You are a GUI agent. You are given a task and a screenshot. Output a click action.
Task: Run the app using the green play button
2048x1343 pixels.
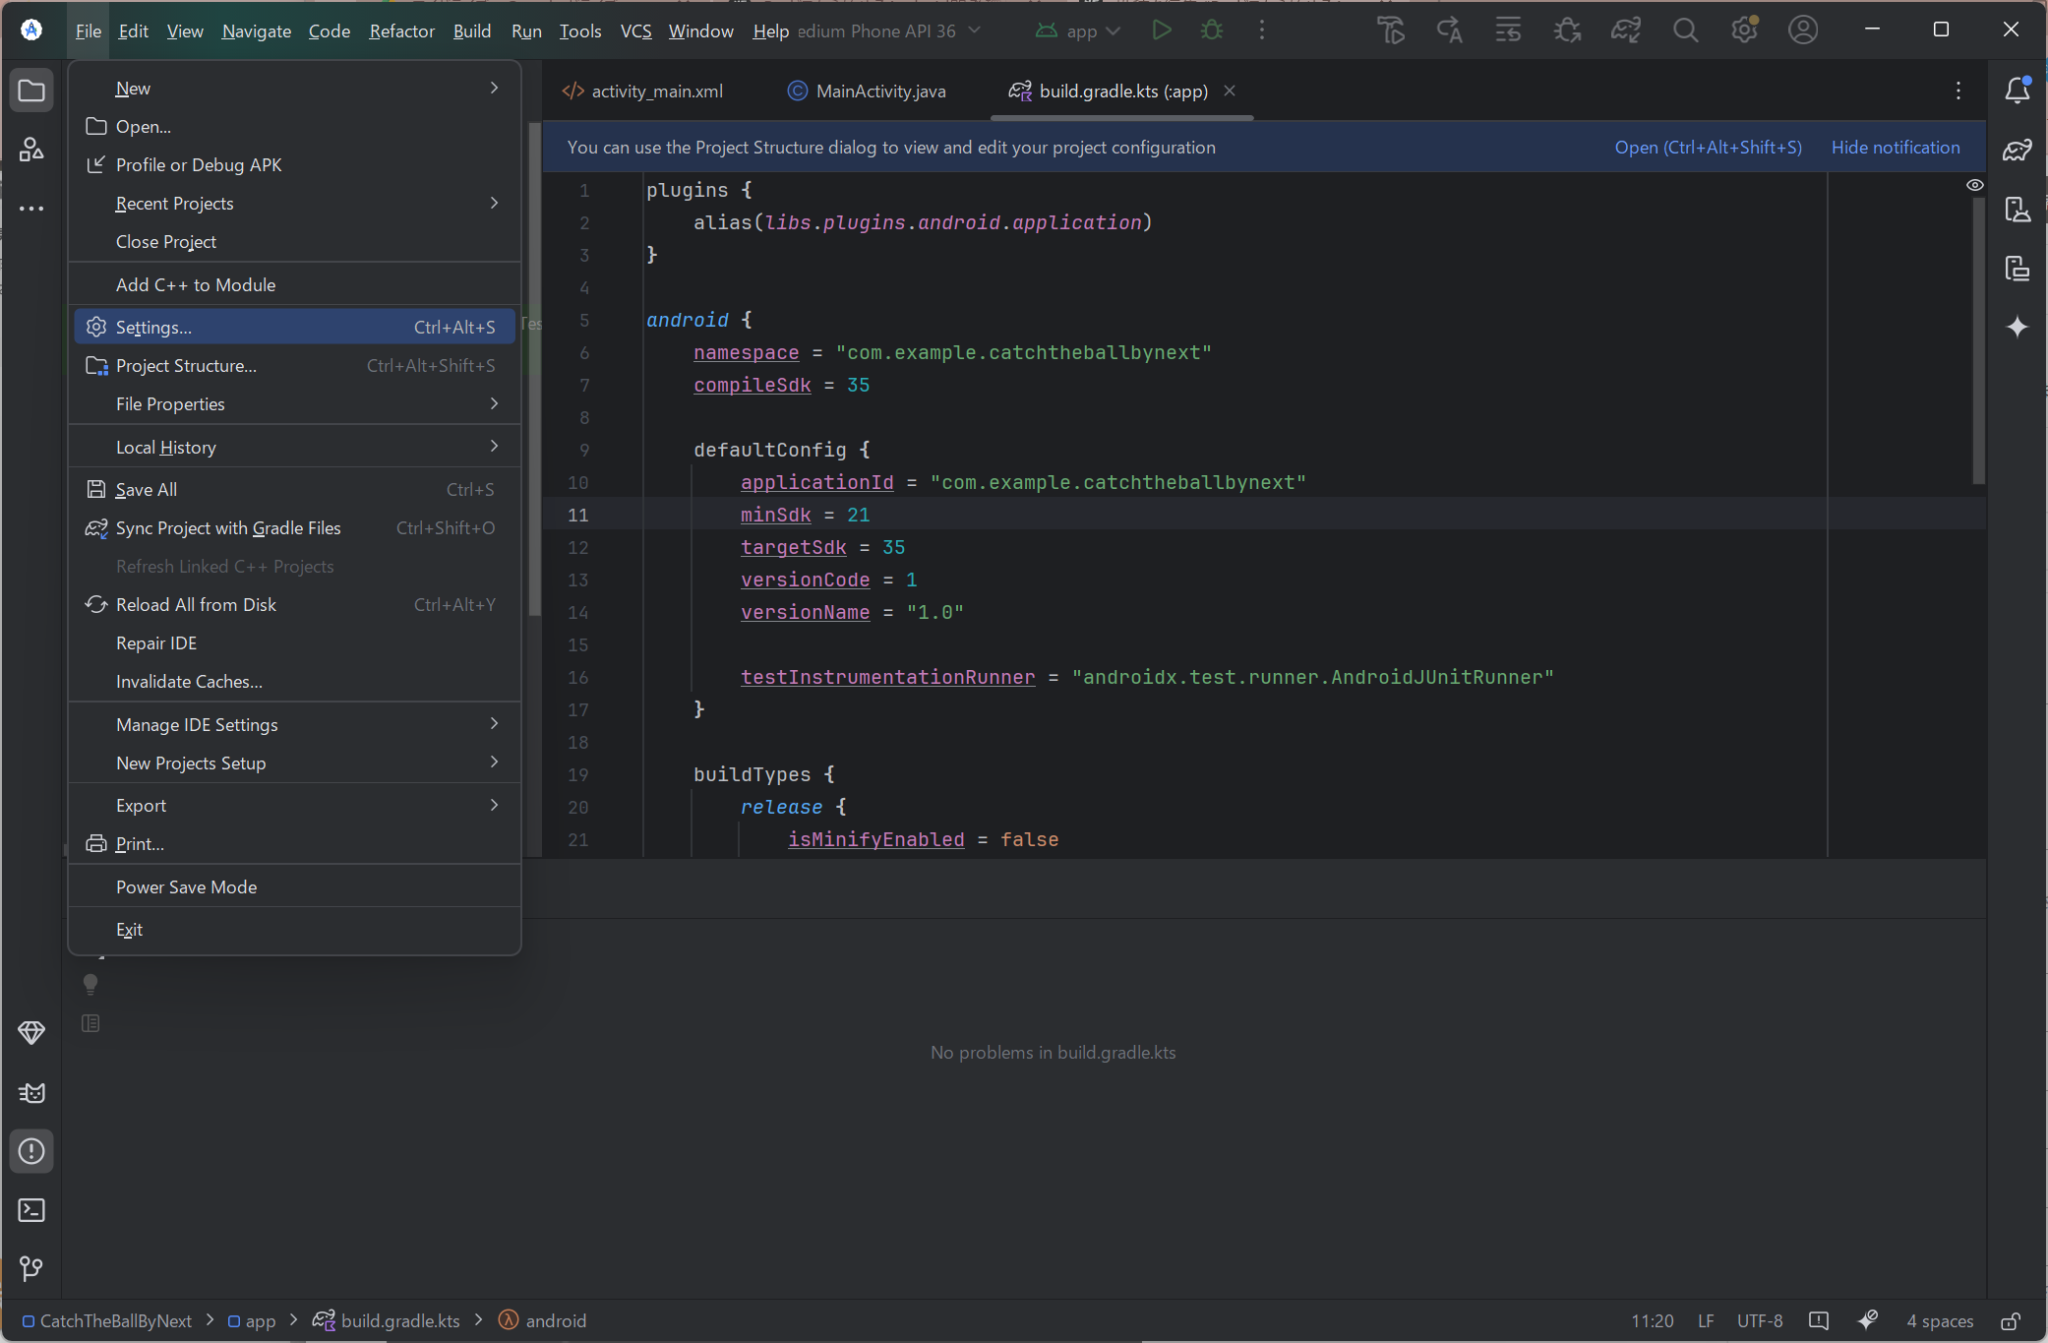(1161, 30)
